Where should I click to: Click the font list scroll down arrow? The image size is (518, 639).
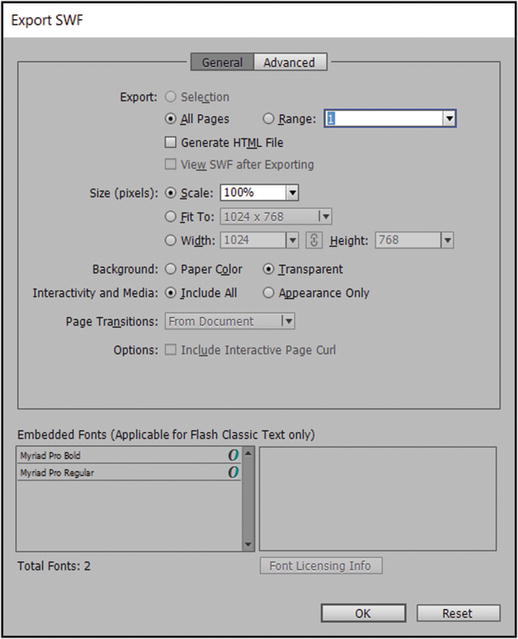(248, 544)
